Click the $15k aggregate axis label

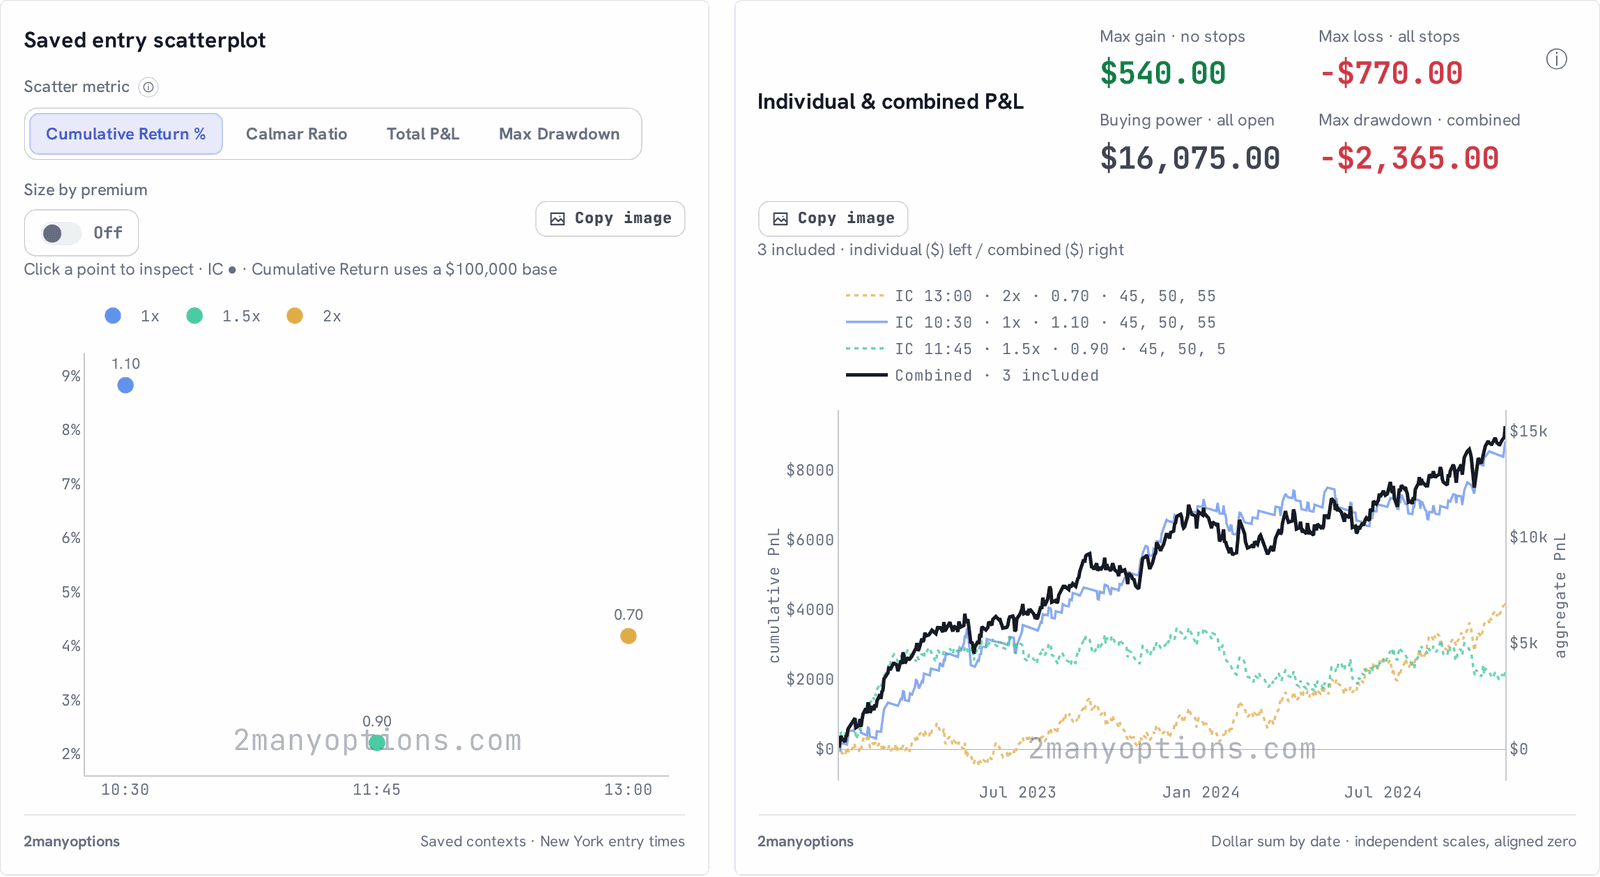pos(1529,431)
